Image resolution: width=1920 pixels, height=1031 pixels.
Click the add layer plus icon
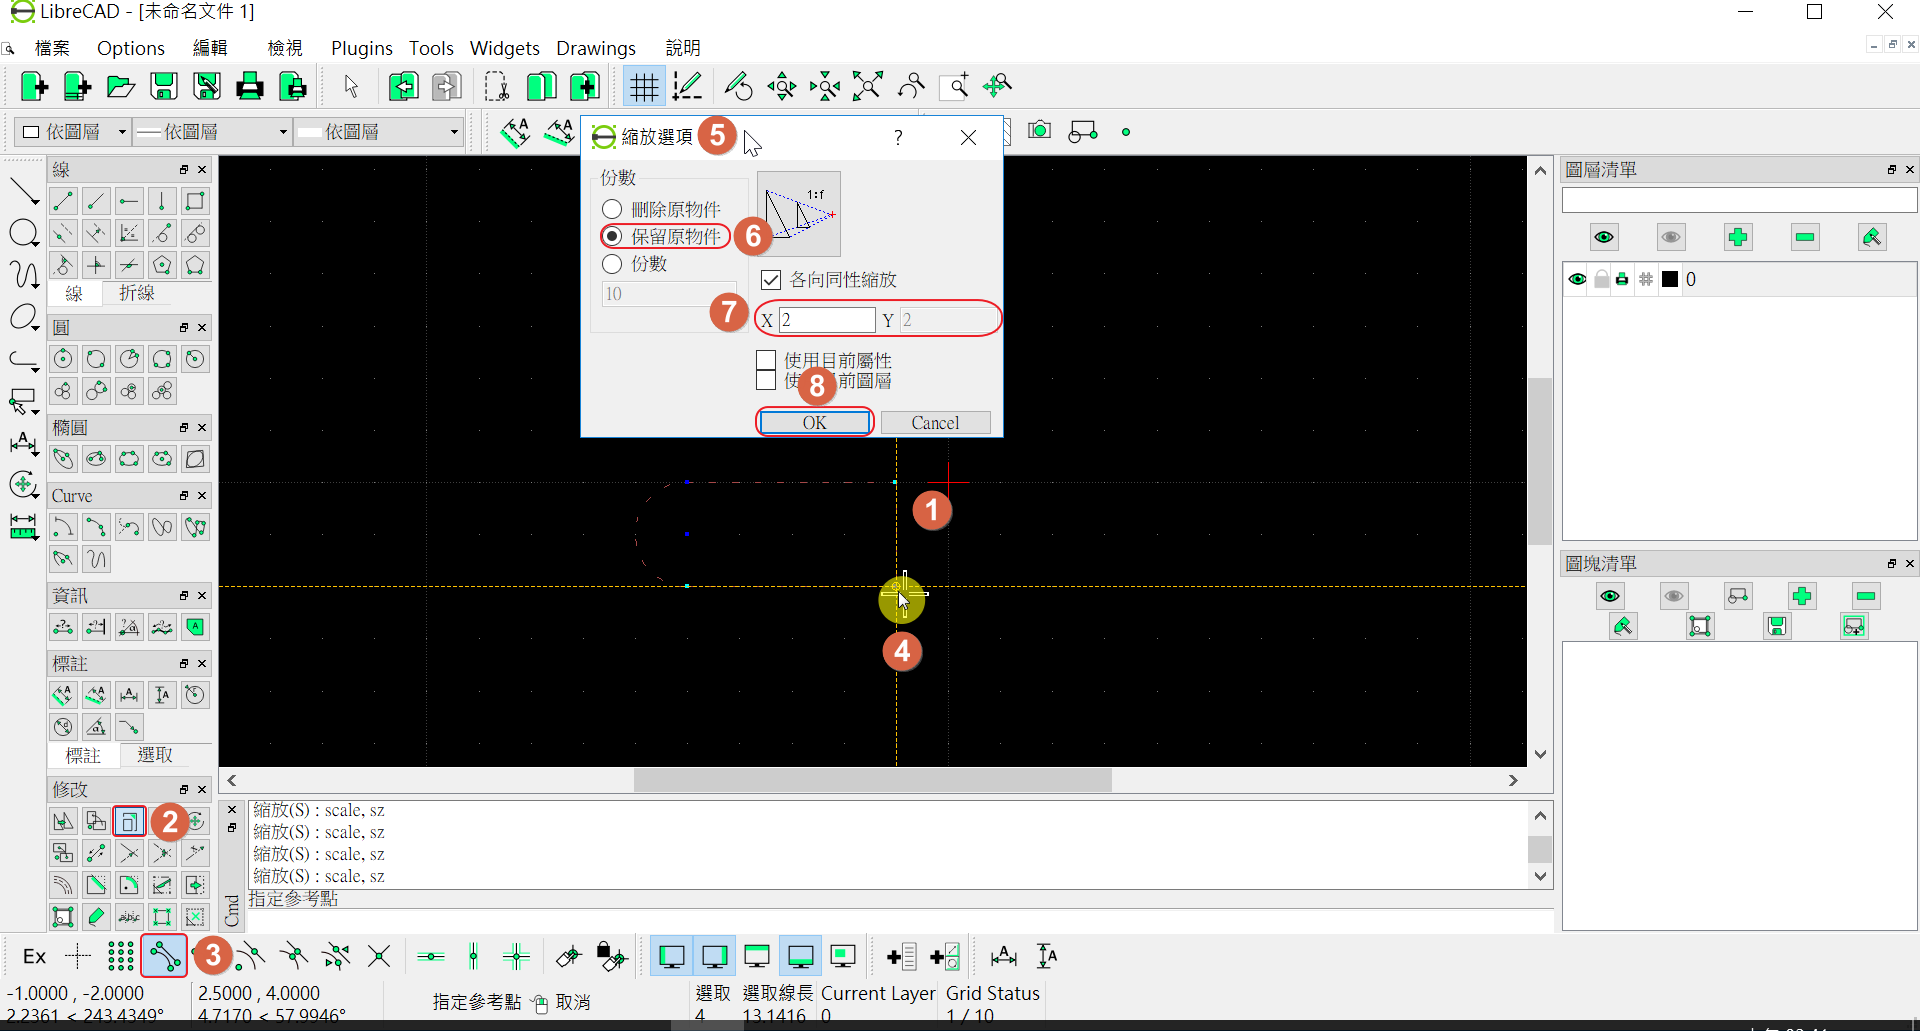coord(1738,237)
